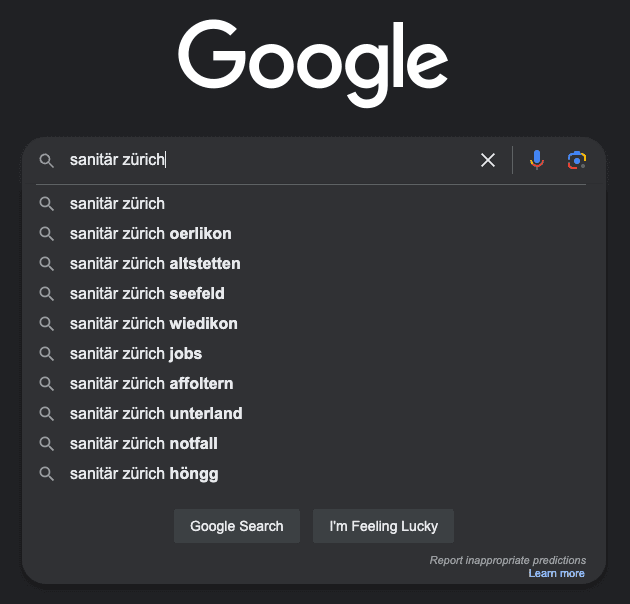The image size is (630, 604).
Task: Clear the search box text
Action: coord(488,160)
